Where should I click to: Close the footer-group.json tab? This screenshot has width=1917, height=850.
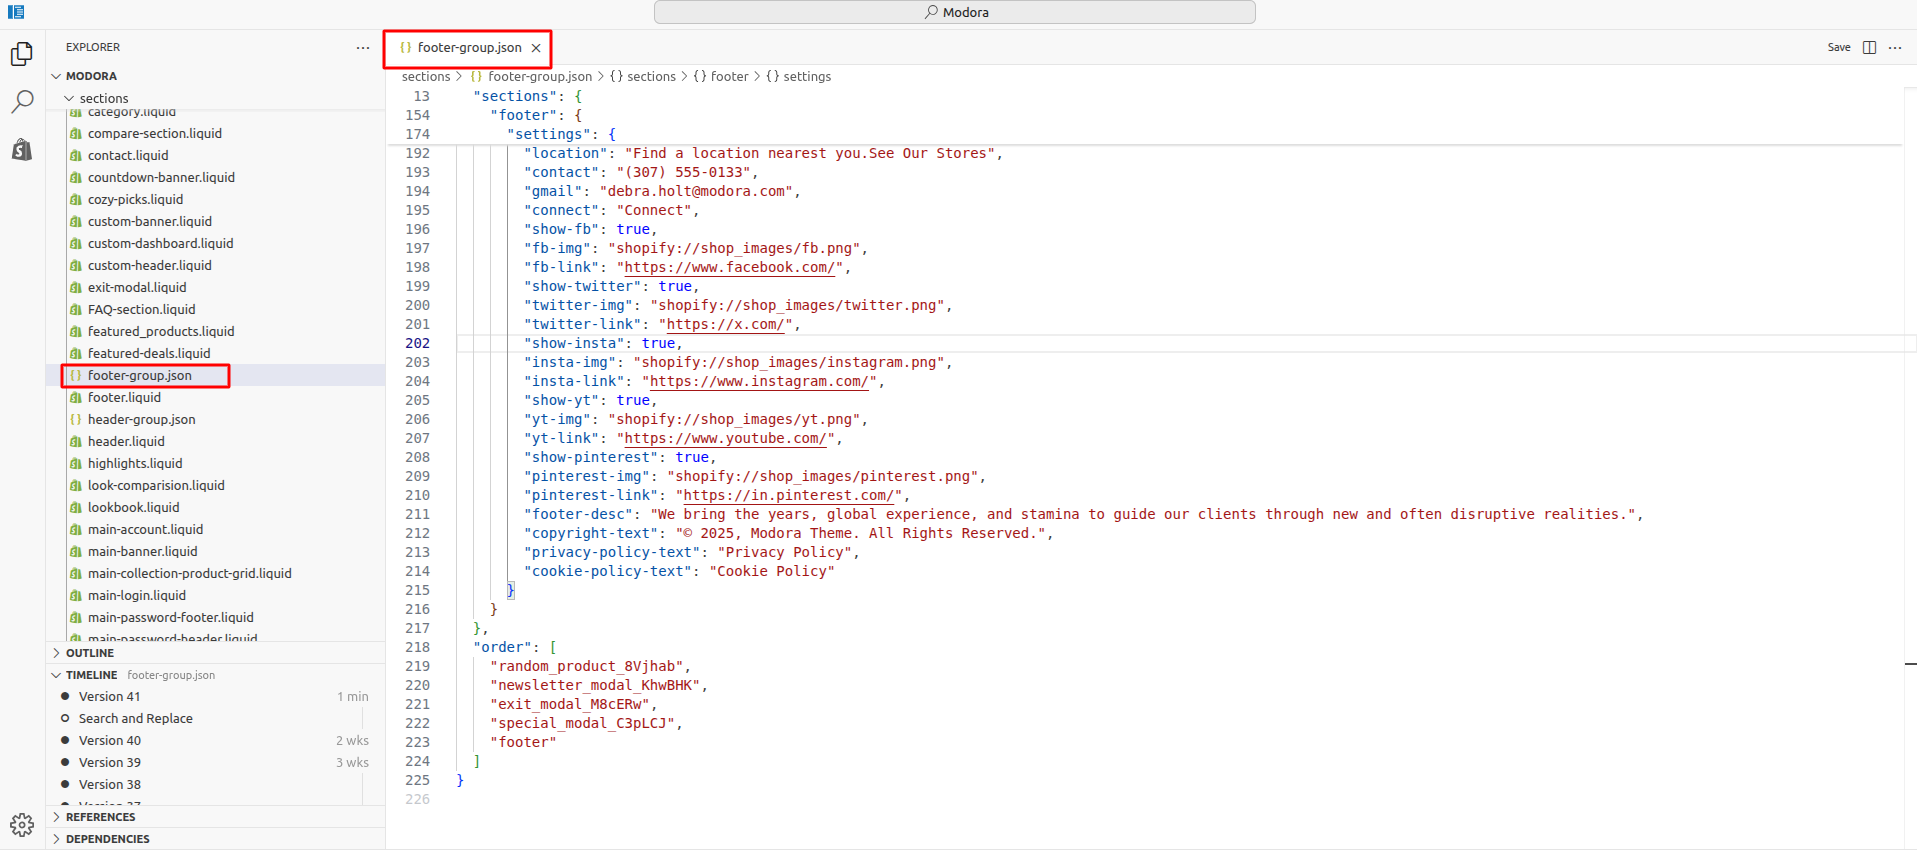coord(536,48)
